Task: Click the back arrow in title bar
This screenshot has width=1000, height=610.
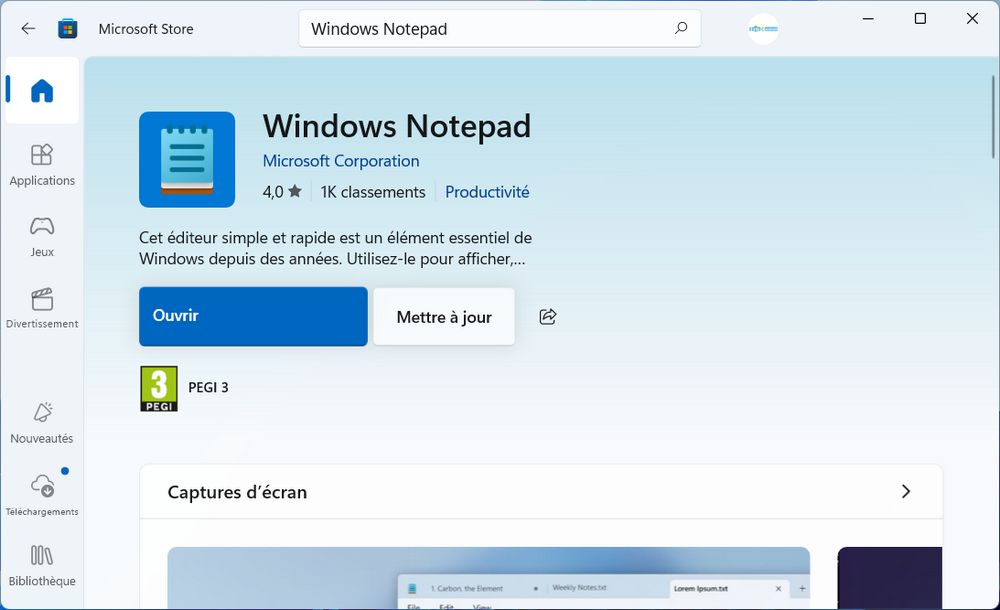Action: (x=28, y=29)
